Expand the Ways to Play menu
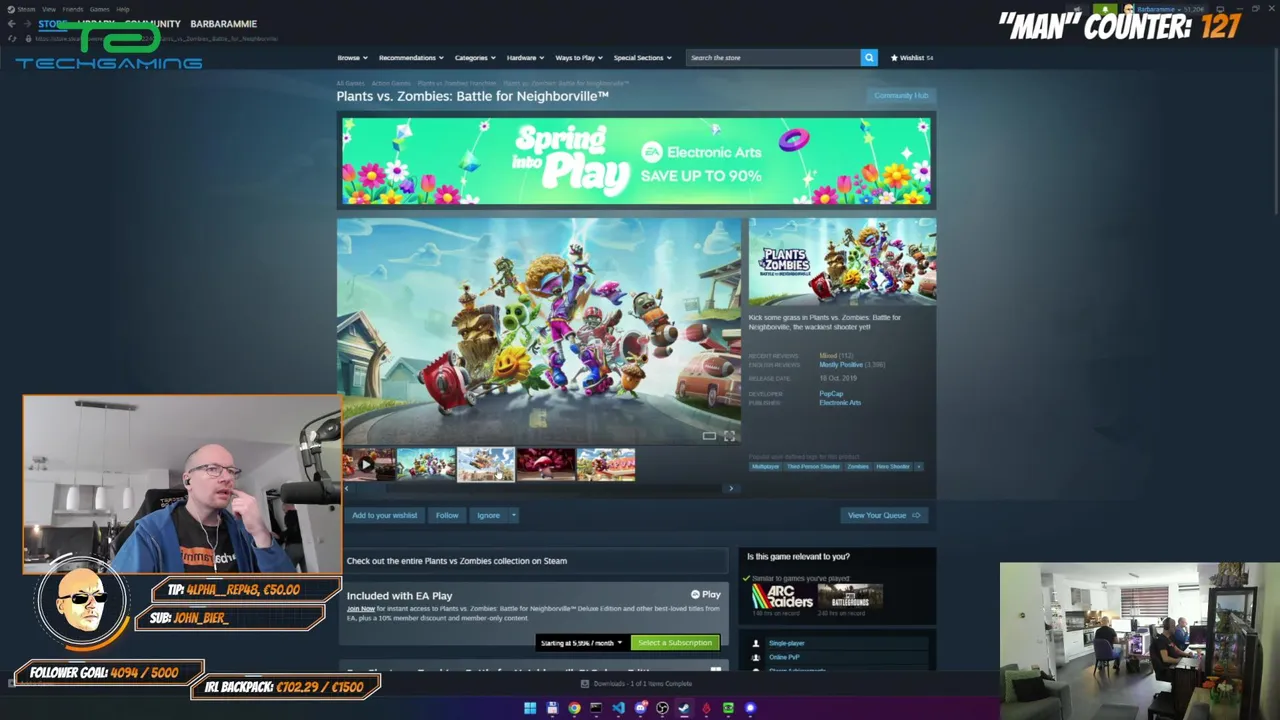 coord(578,58)
